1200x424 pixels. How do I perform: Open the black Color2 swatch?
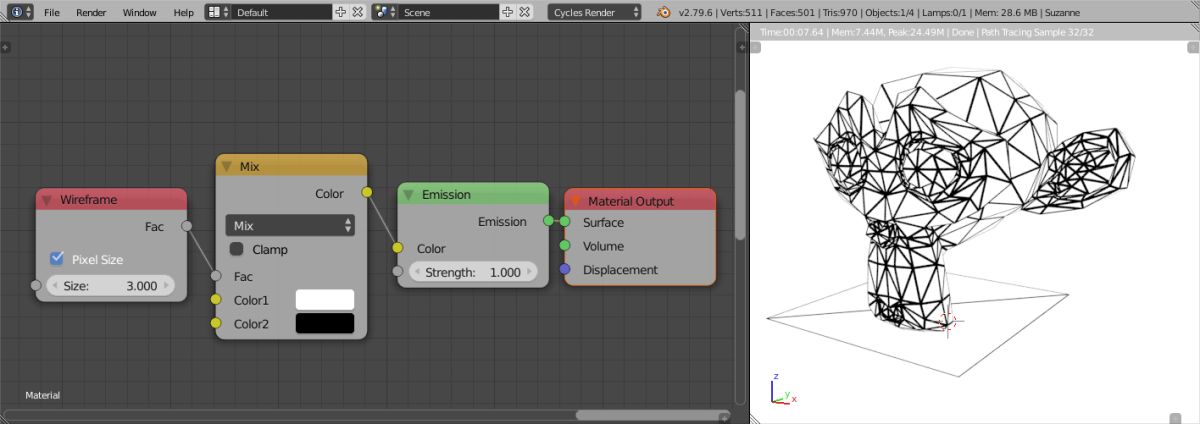(x=325, y=323)
